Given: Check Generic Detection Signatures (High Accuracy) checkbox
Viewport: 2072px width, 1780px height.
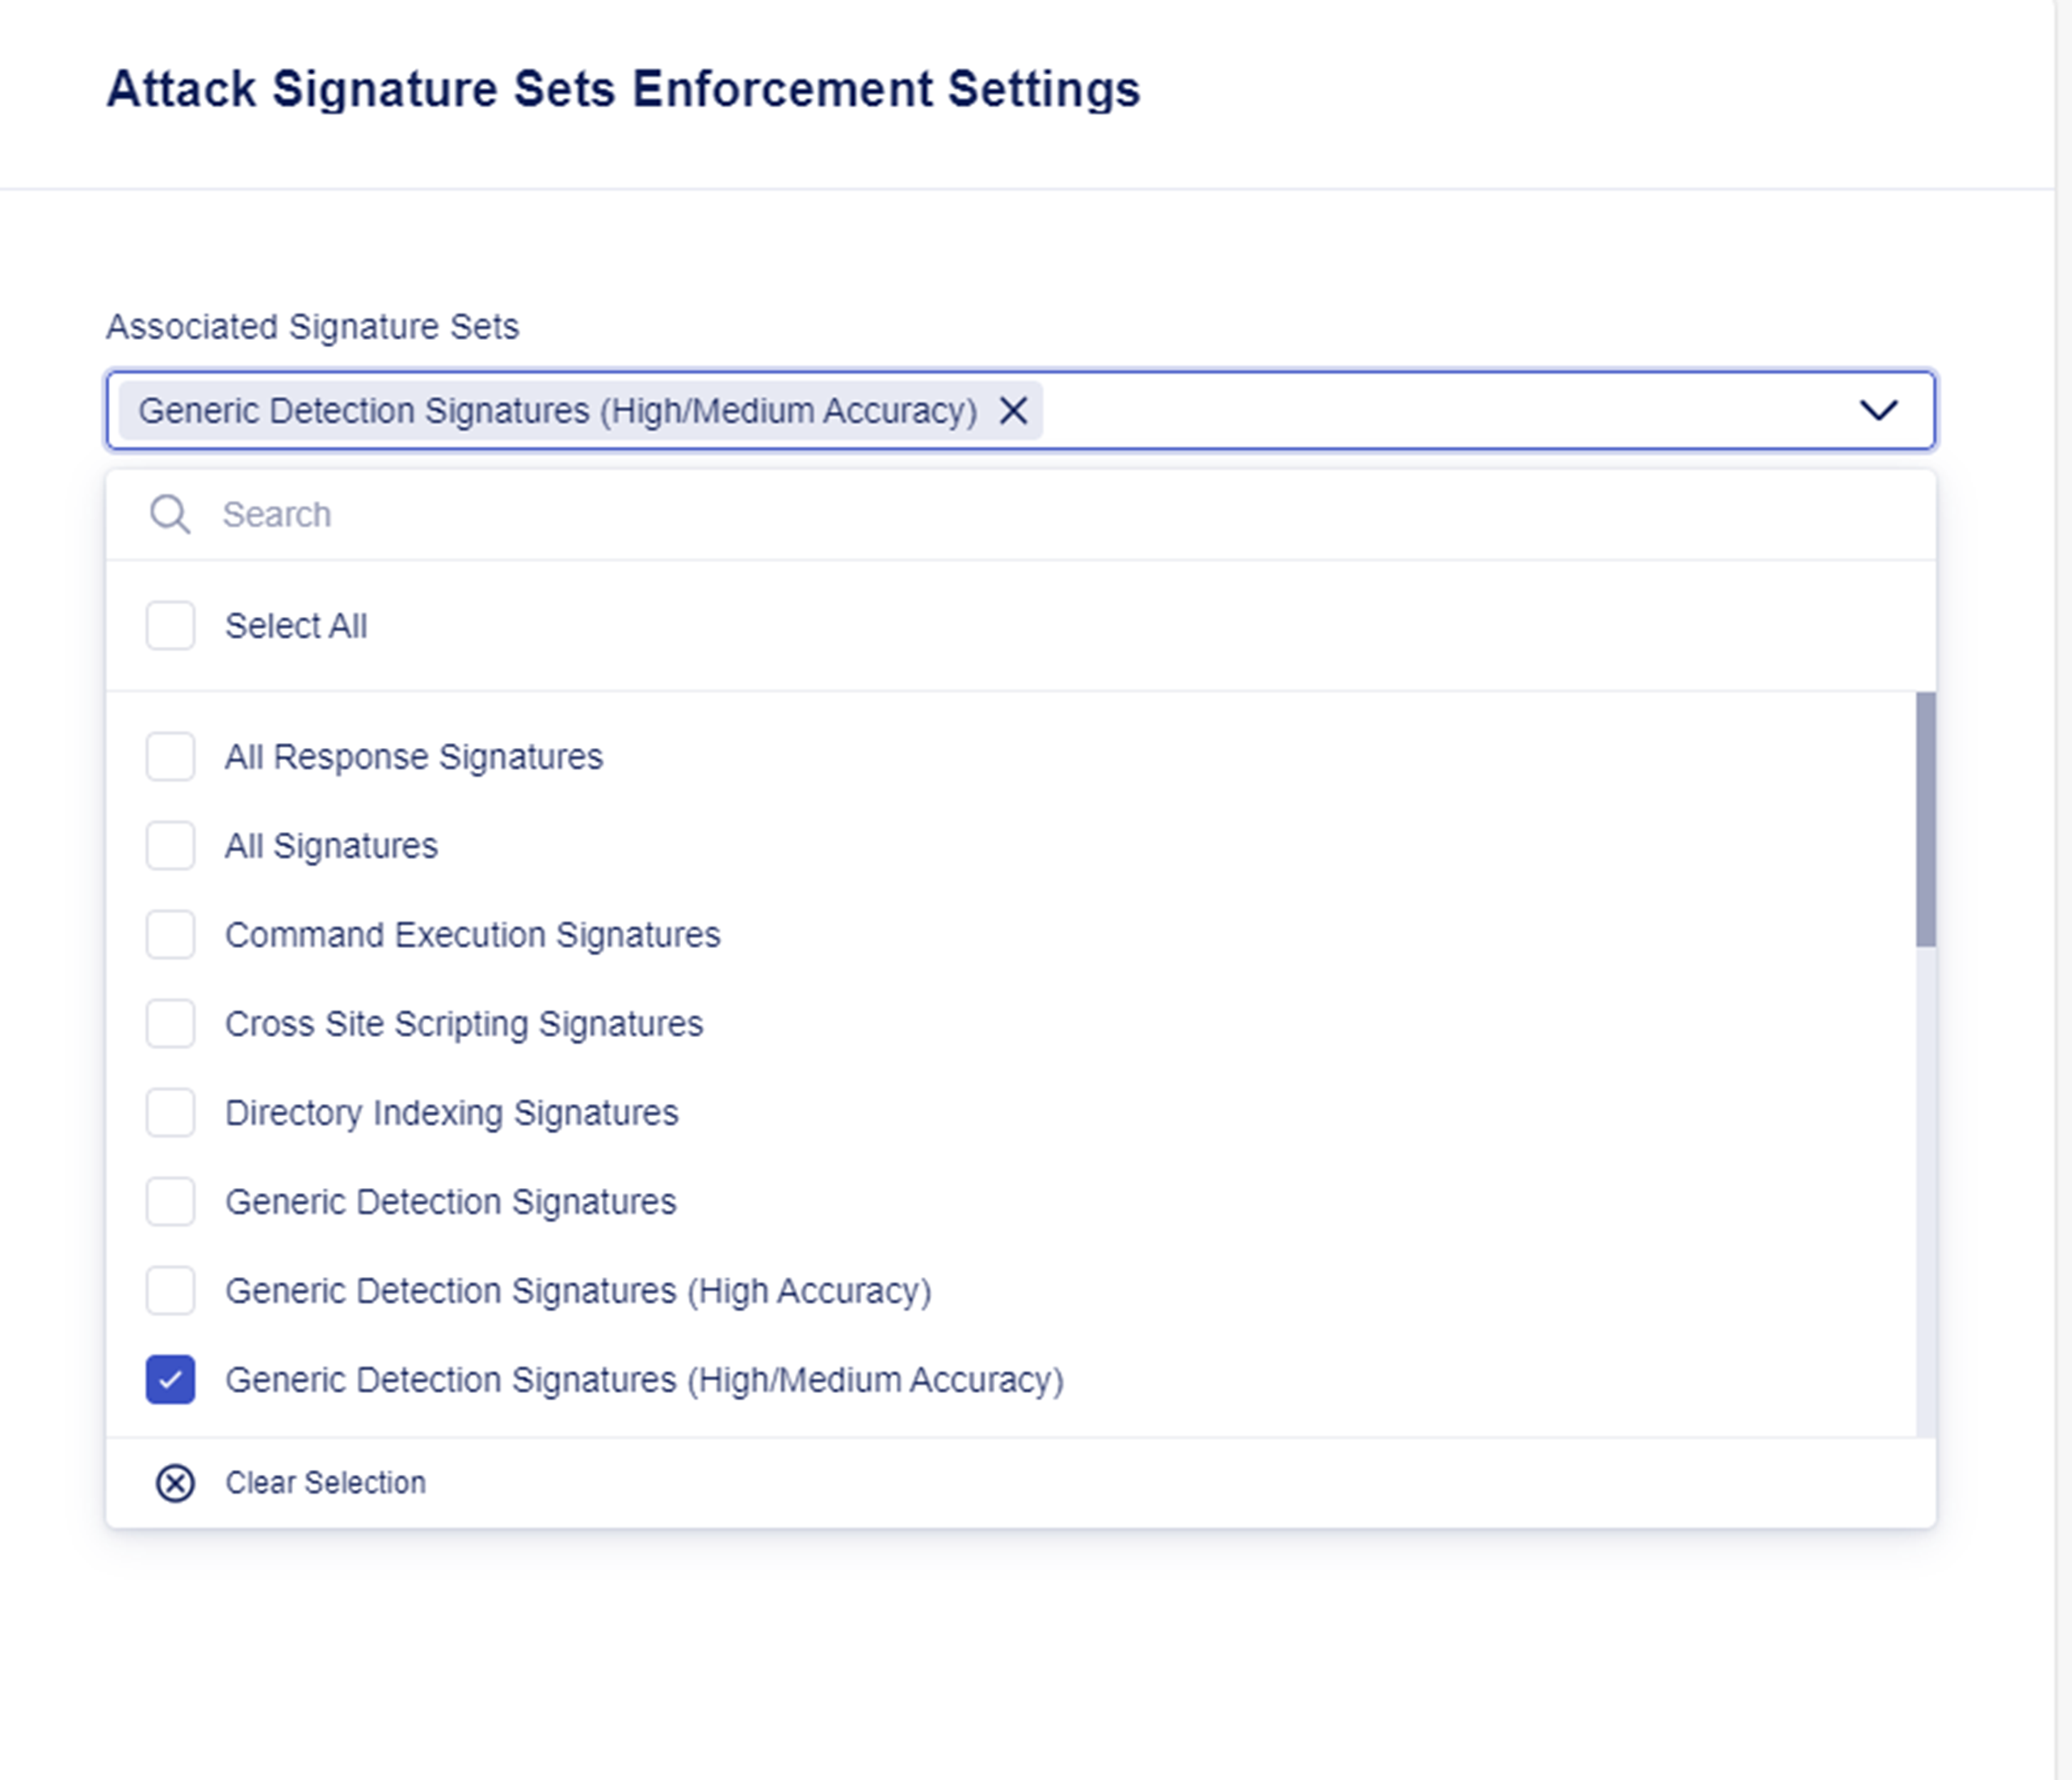Looking at the screenshot, I should [x=170, y=1290].
